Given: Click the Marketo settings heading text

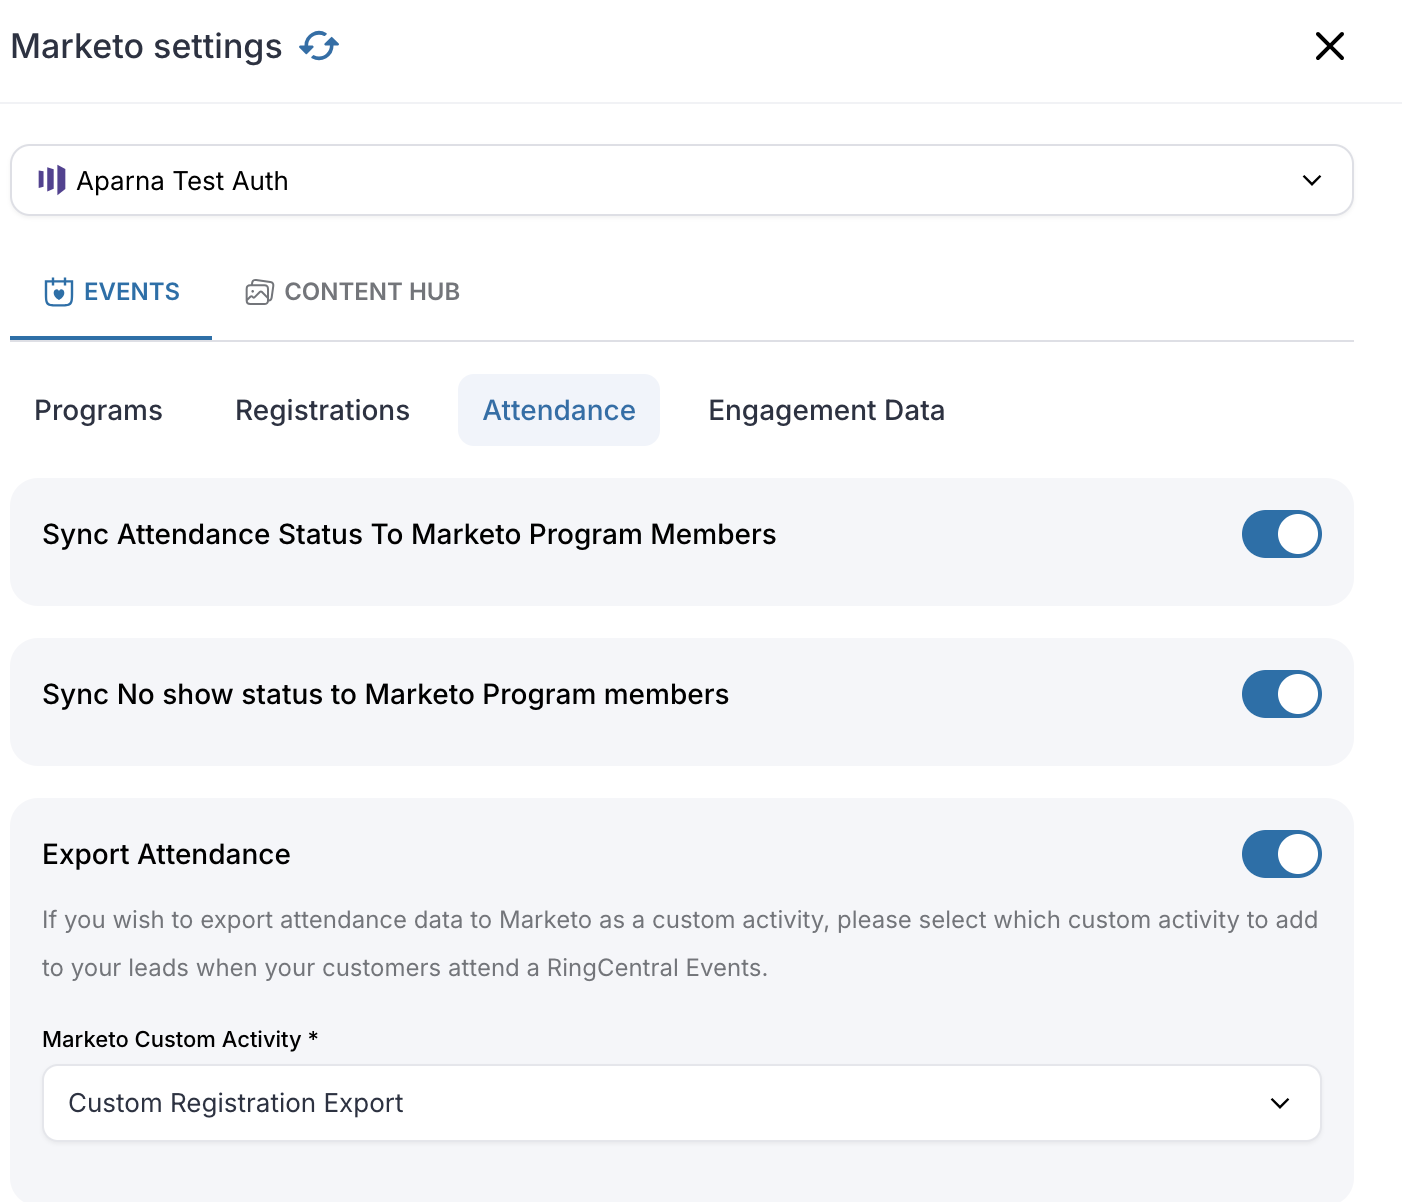Looking at the screenshot, I should click(146, 46).
